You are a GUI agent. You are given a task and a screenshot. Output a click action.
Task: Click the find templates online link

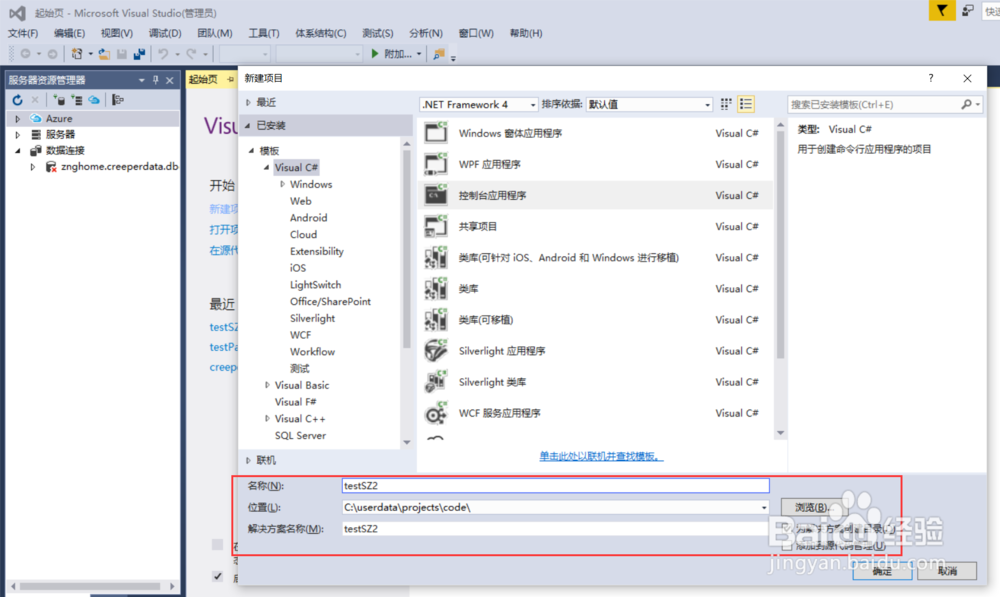point(601,456)
